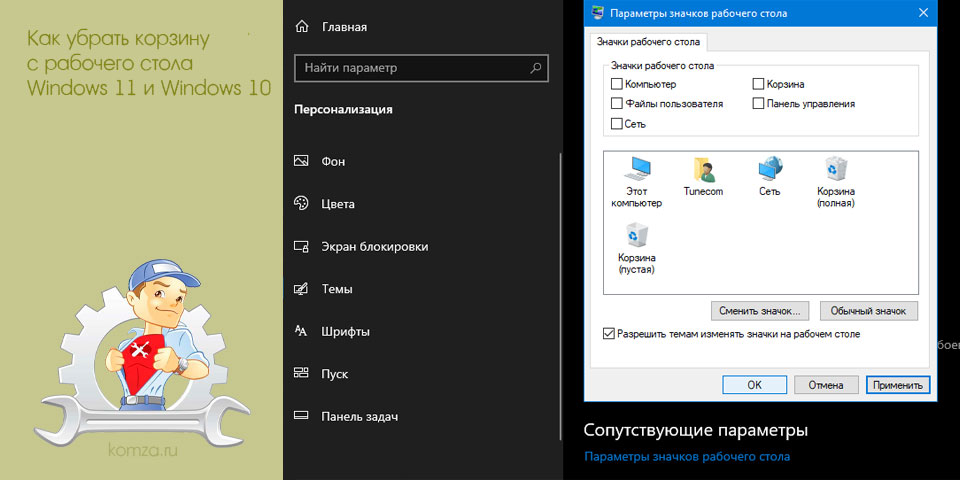Open Параметры значков рабочего стола link

pos(687,456)
